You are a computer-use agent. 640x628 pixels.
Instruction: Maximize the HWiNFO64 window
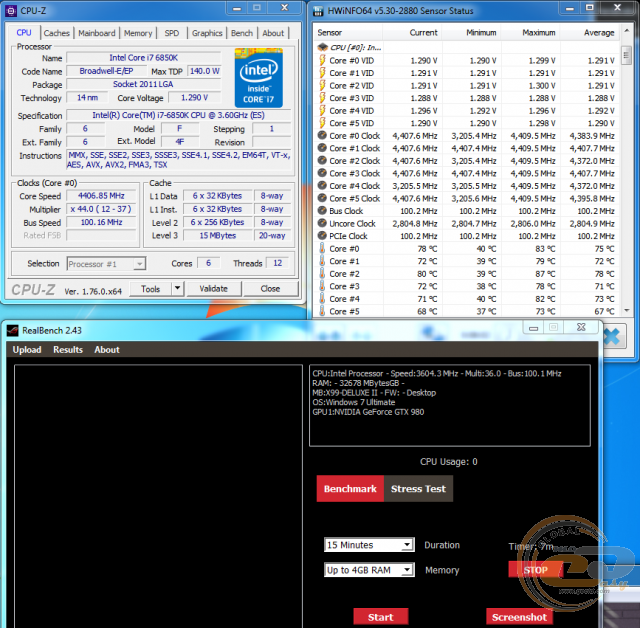pos(590,7)
